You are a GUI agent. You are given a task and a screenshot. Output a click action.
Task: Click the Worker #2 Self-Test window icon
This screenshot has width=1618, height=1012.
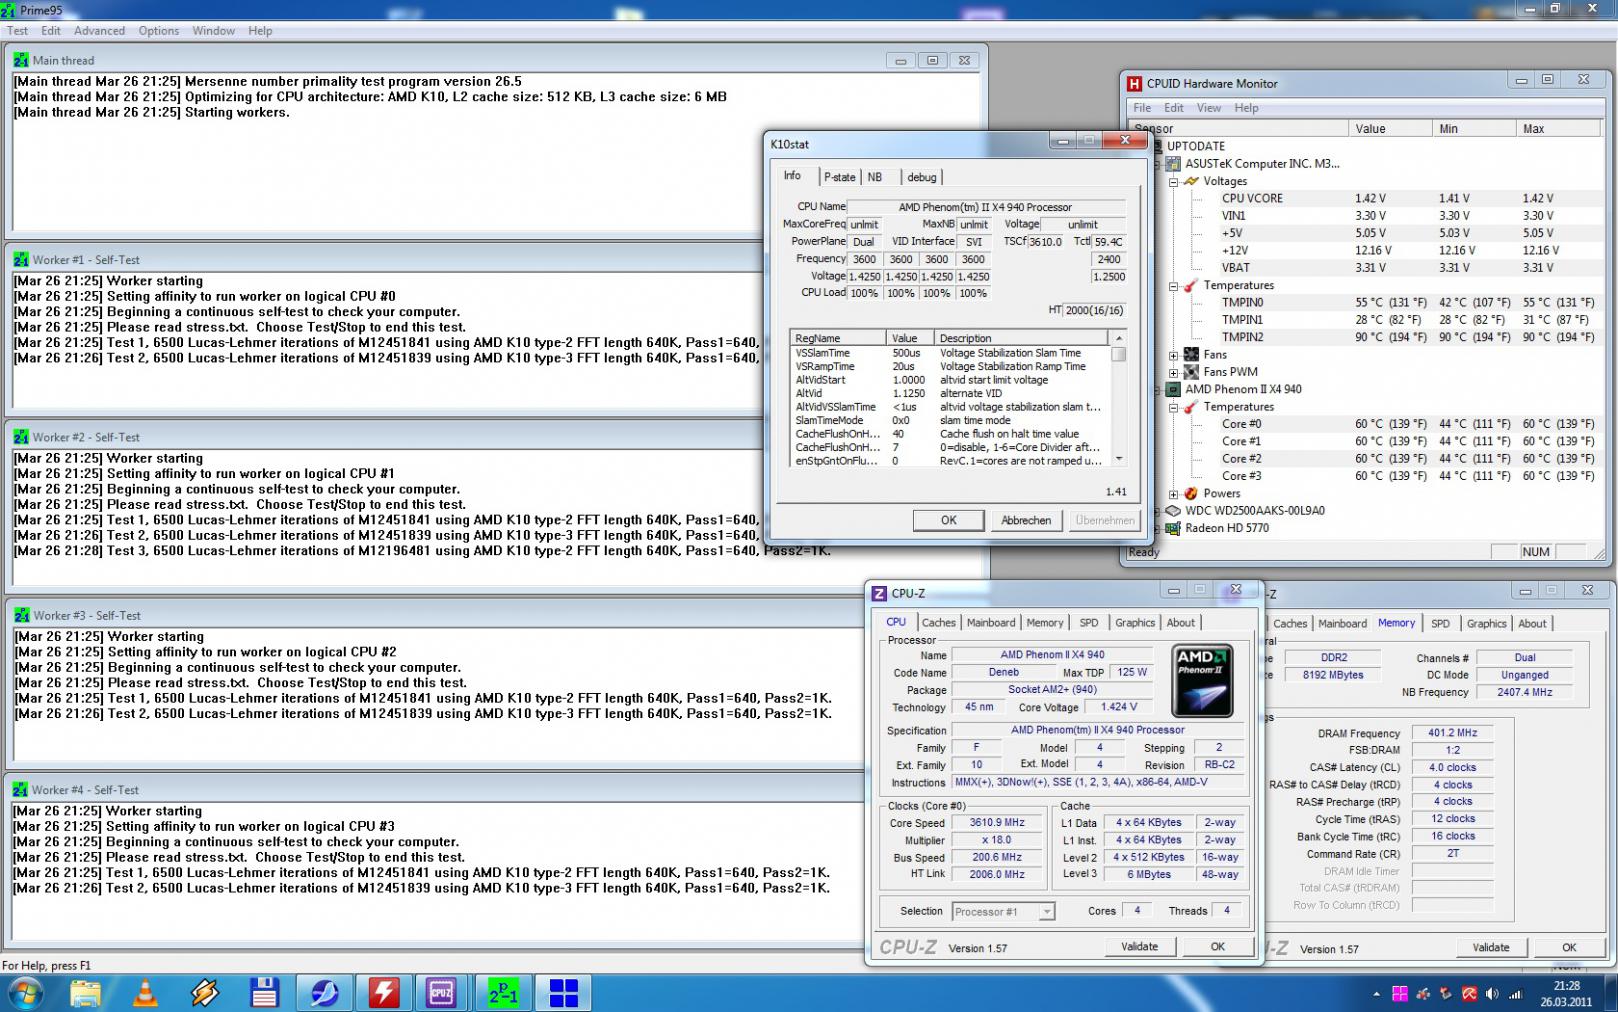21,437
